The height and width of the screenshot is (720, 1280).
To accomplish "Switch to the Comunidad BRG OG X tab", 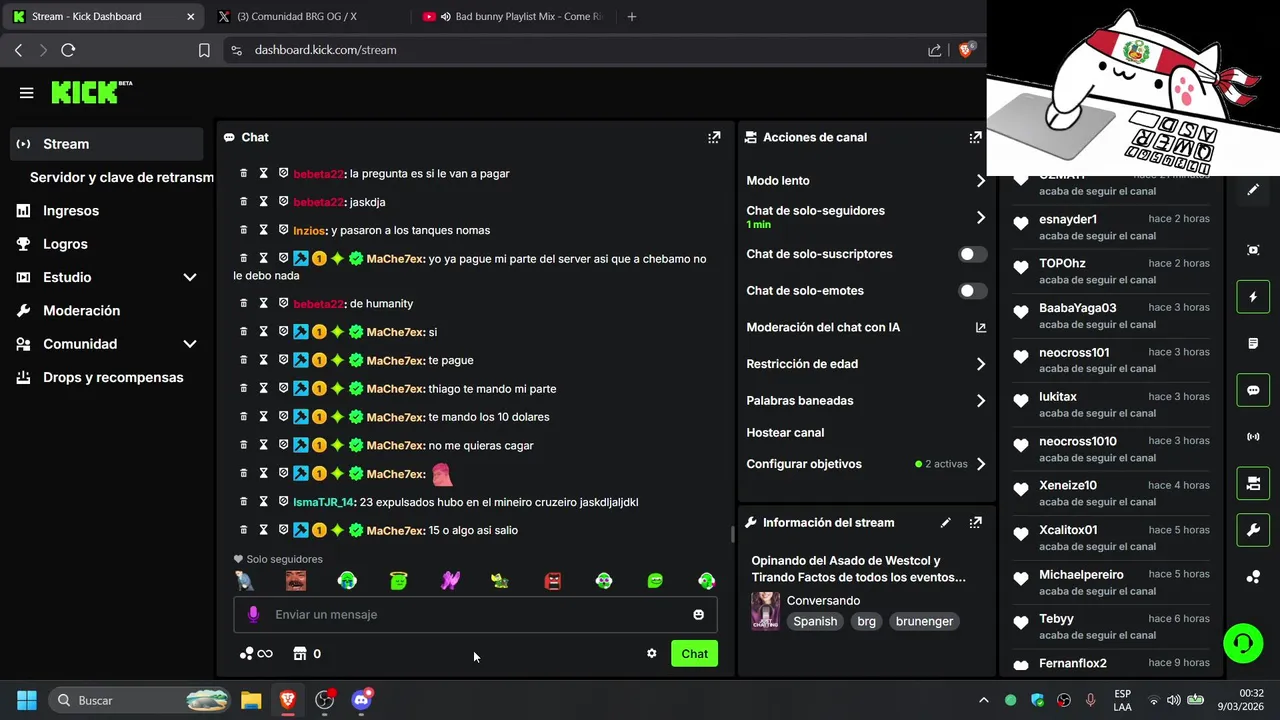I will tap(308, 17).
